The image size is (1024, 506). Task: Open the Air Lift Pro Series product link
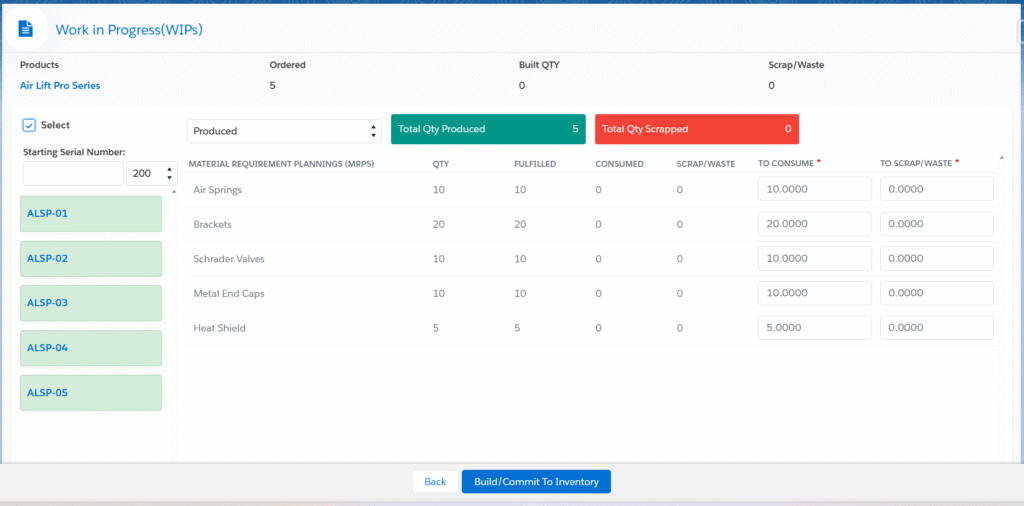point(60,86)
